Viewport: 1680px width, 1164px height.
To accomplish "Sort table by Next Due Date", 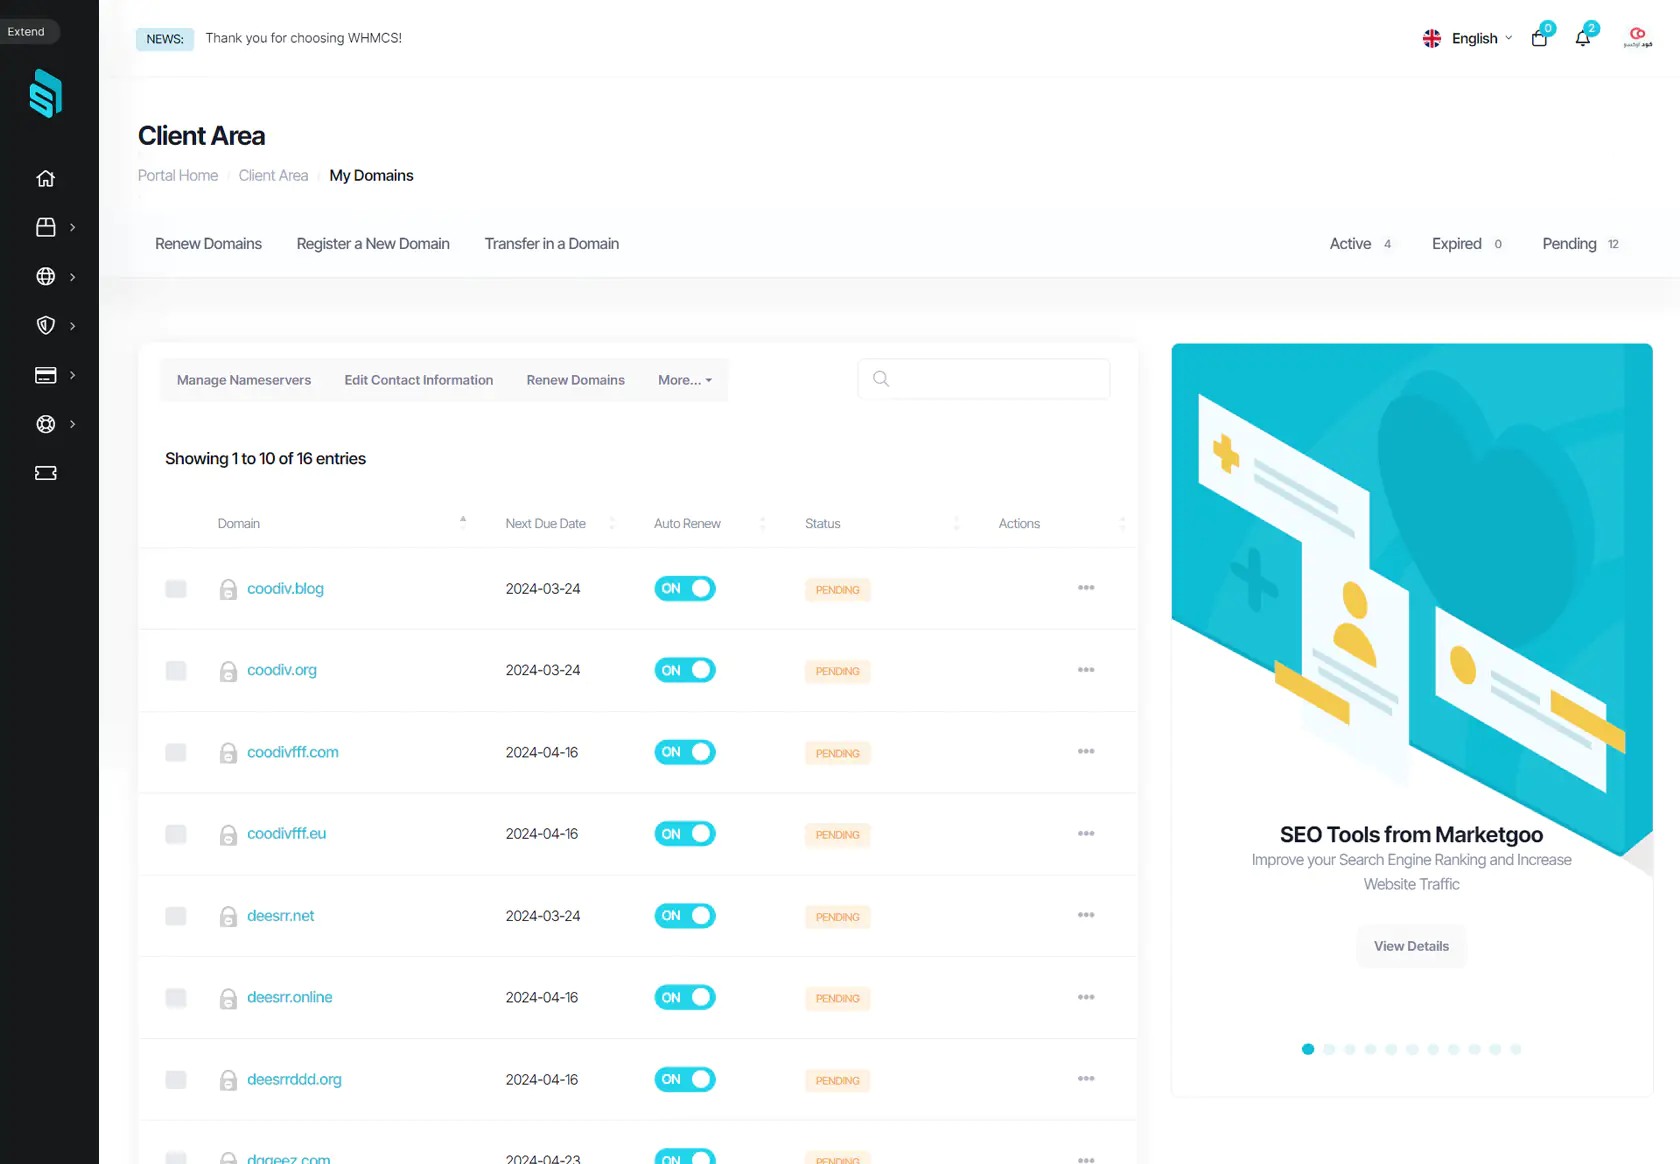I will point(546,524).
